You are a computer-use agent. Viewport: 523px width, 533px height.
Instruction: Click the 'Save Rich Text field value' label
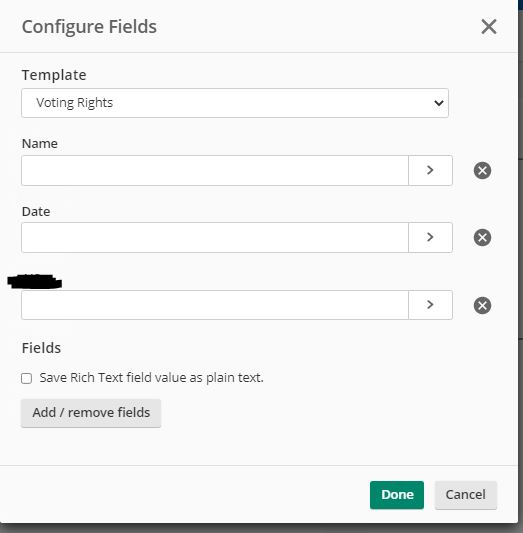coord(152,378)
